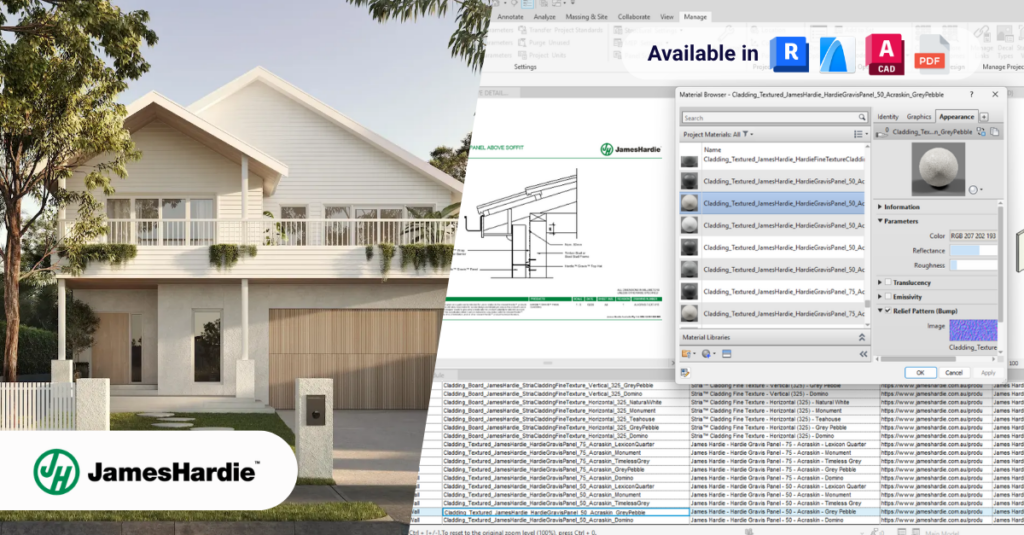Click the Cancel button
The image size is (1024, 535).
coord(953,372)
